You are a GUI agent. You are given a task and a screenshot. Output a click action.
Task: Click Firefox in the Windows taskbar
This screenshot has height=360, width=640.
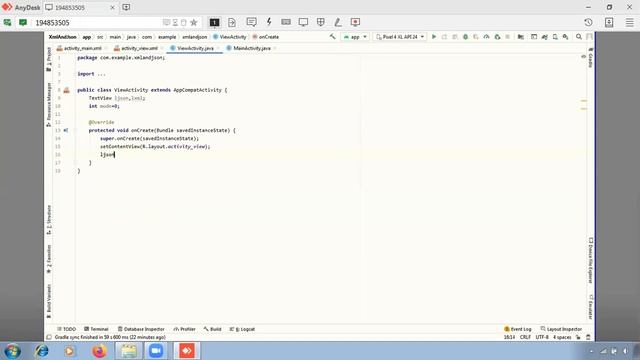click(x=99, y=351)
